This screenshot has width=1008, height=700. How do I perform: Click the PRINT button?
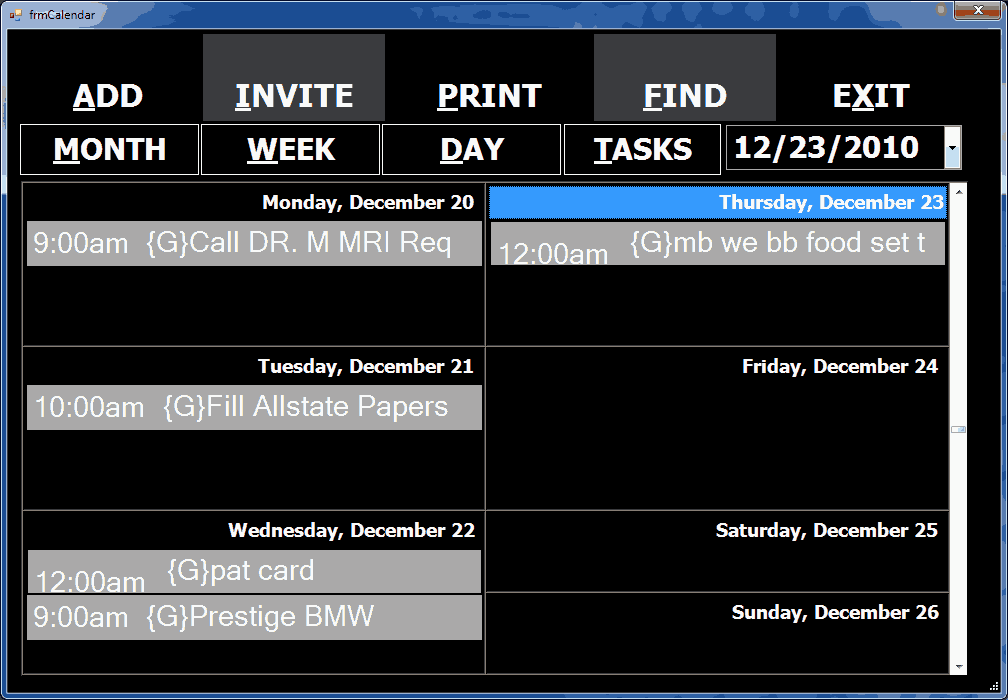489,96
